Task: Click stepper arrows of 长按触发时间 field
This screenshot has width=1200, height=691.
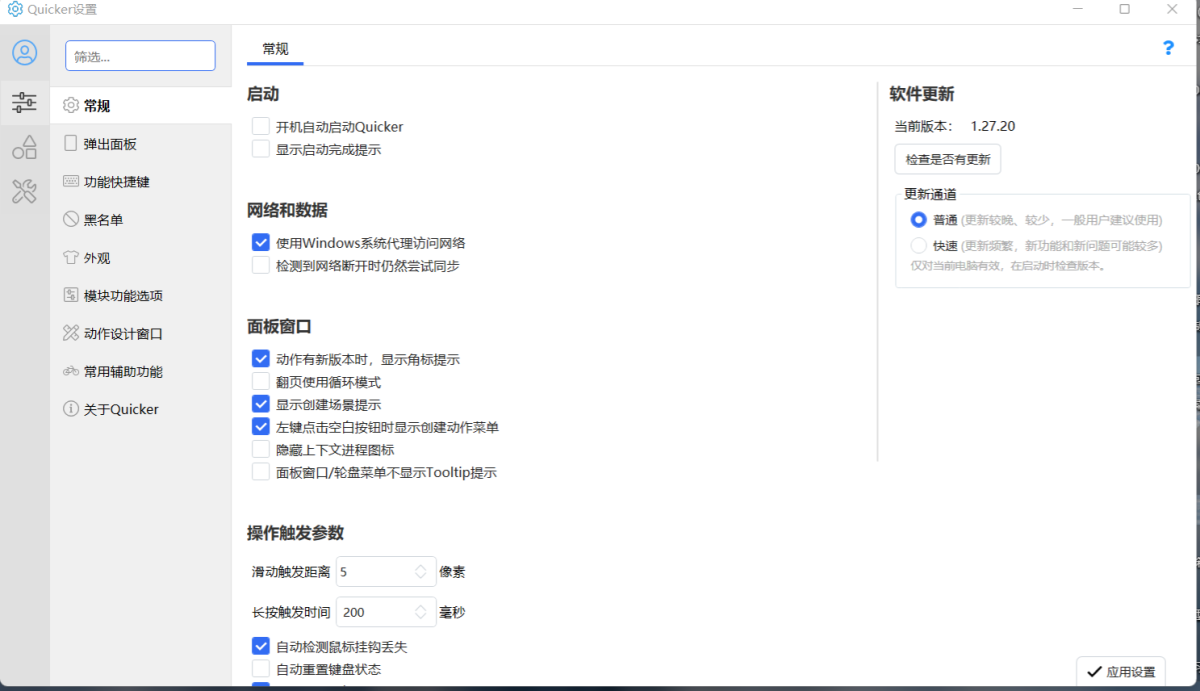Action: (421, 612)
